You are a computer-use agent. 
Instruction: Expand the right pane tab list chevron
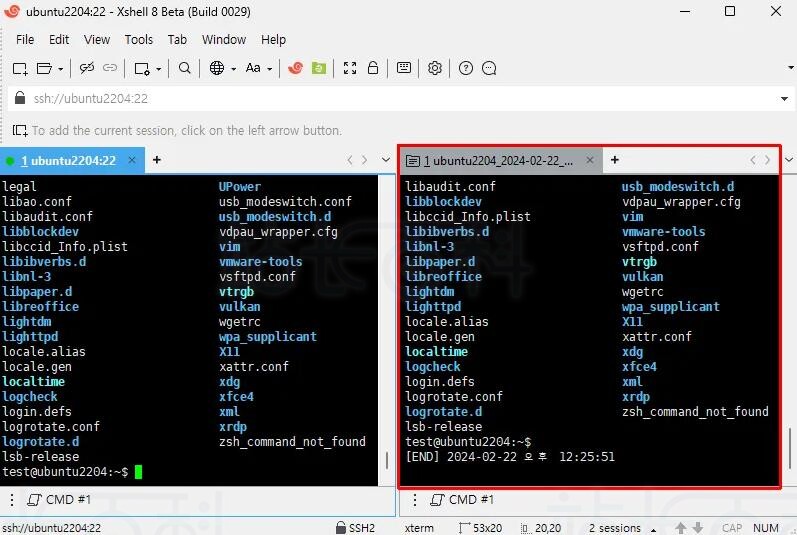click(789, 160)
